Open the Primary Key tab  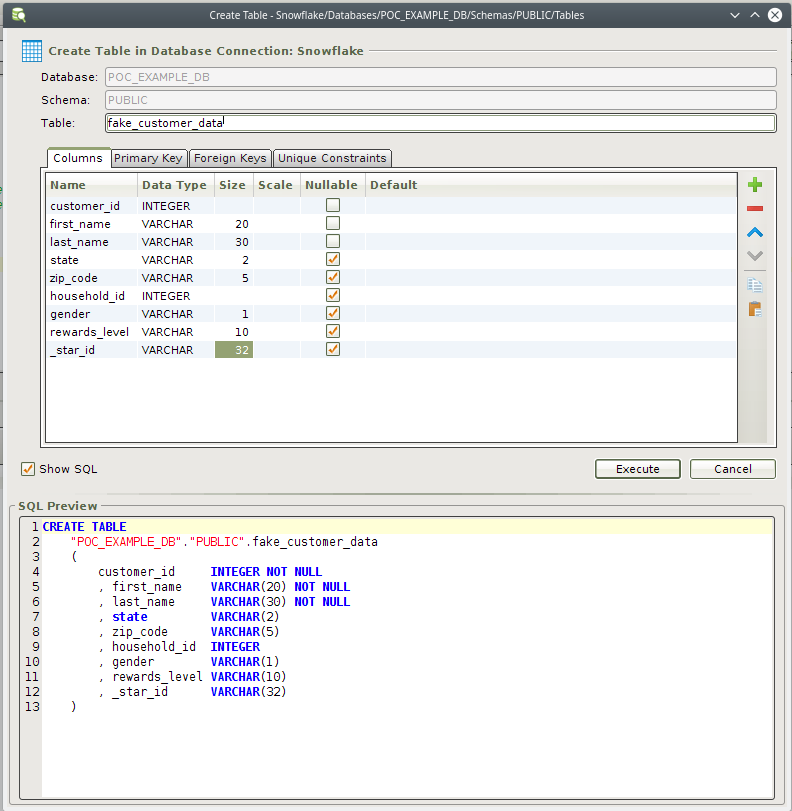148,158
